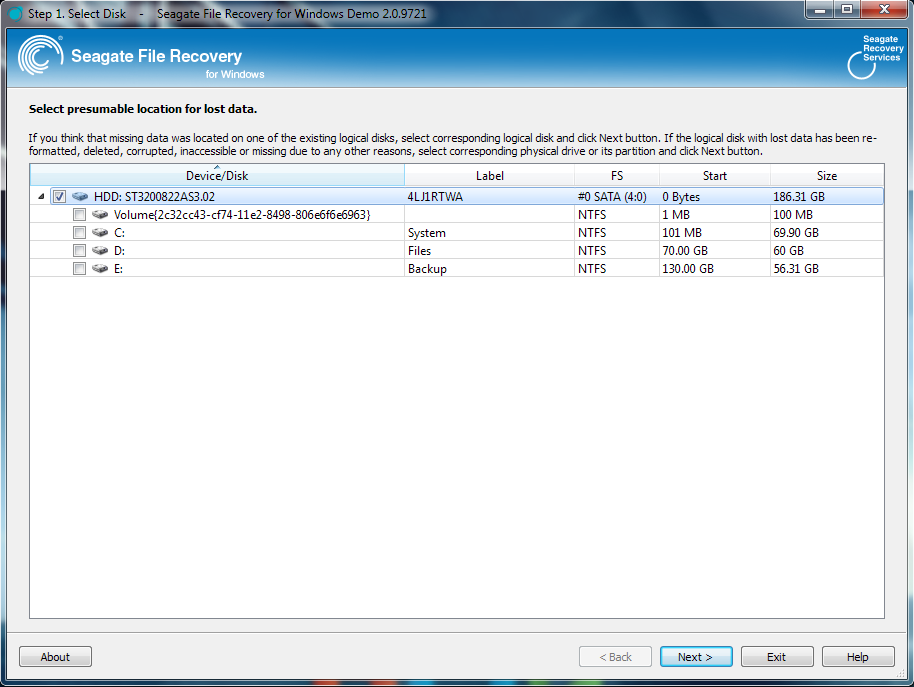Screen dimensions: 914x687
Task: Click the Seagate spiral logo in the header
Action: (40, 55)
